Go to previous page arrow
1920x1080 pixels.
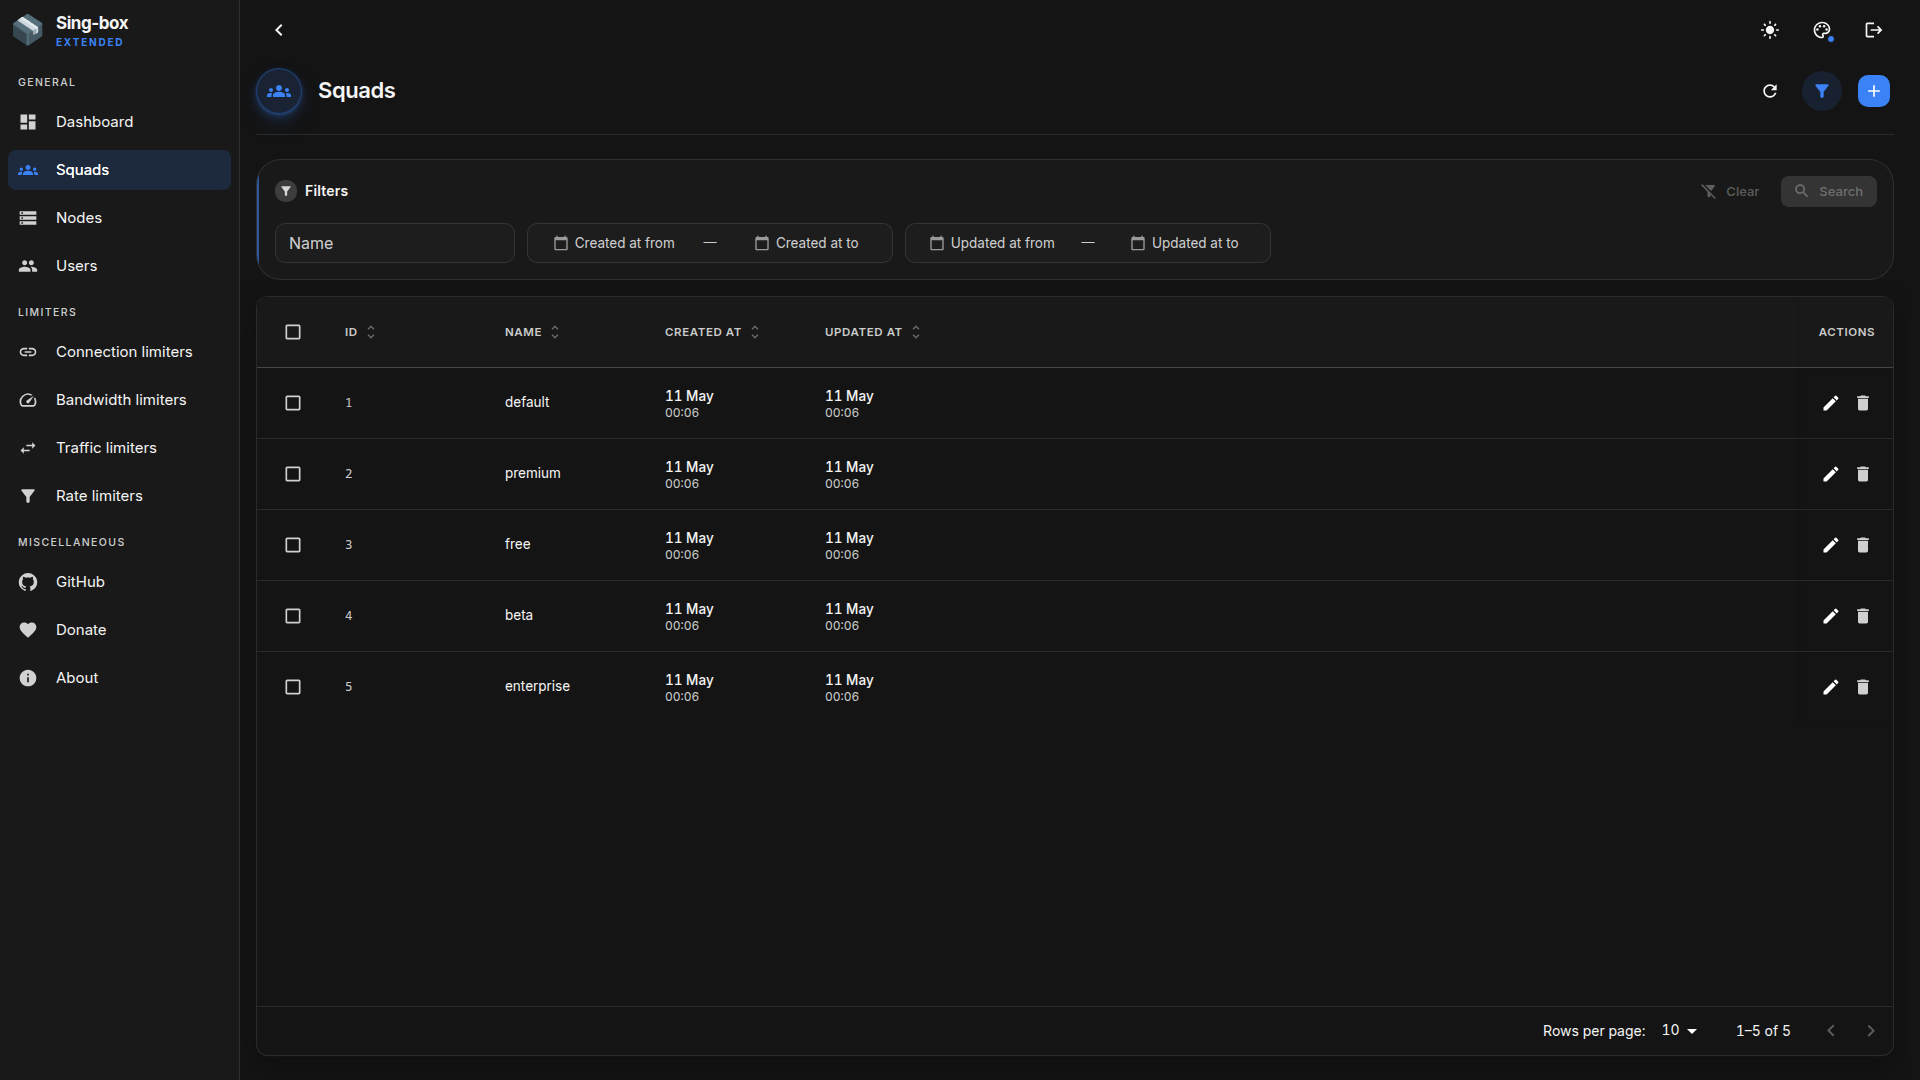coord(1831,1031)
